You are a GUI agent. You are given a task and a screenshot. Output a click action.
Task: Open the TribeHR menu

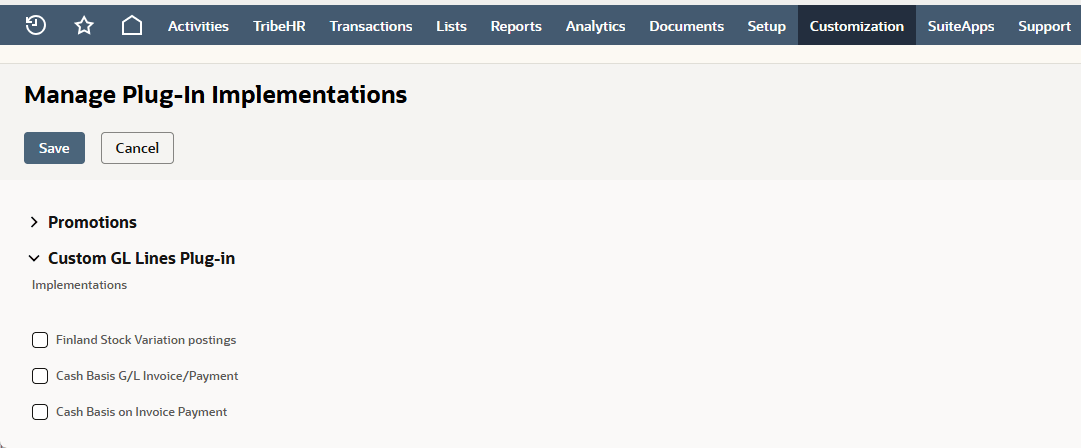pos(279,26)
